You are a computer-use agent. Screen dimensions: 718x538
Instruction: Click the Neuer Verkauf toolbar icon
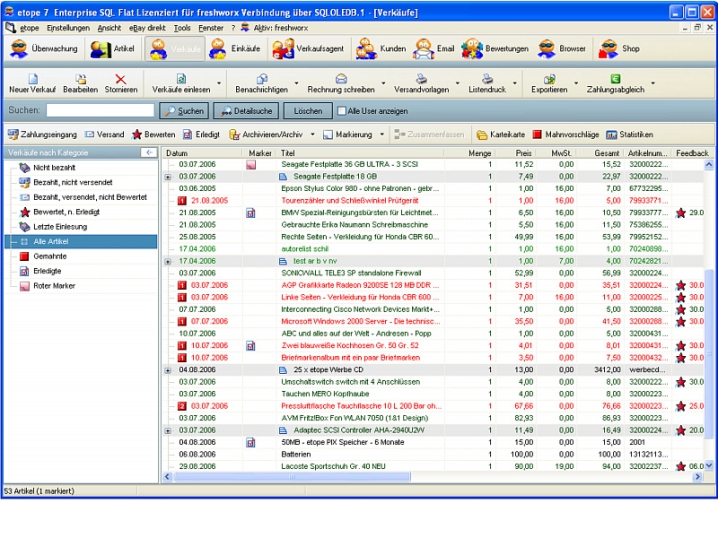click(x=32, y=79)
